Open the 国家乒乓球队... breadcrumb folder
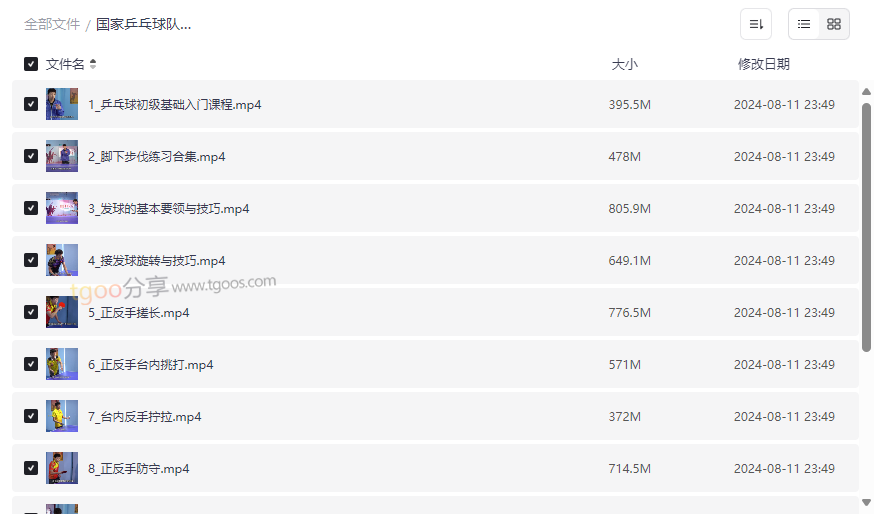 pyautogui.click(x=144, y=25)
